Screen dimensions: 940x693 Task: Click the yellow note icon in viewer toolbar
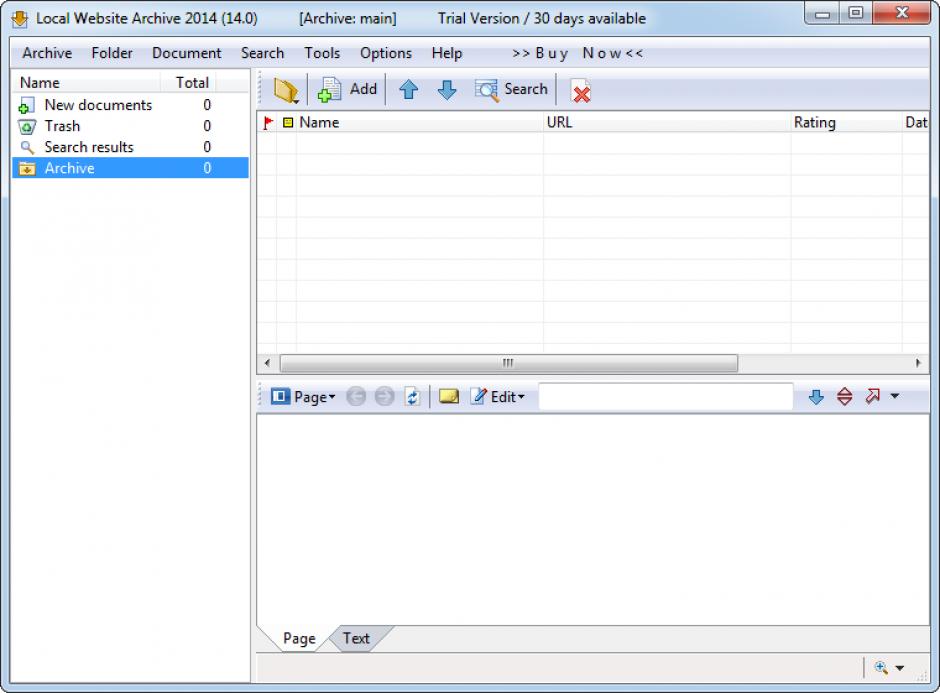pos(448,396)
